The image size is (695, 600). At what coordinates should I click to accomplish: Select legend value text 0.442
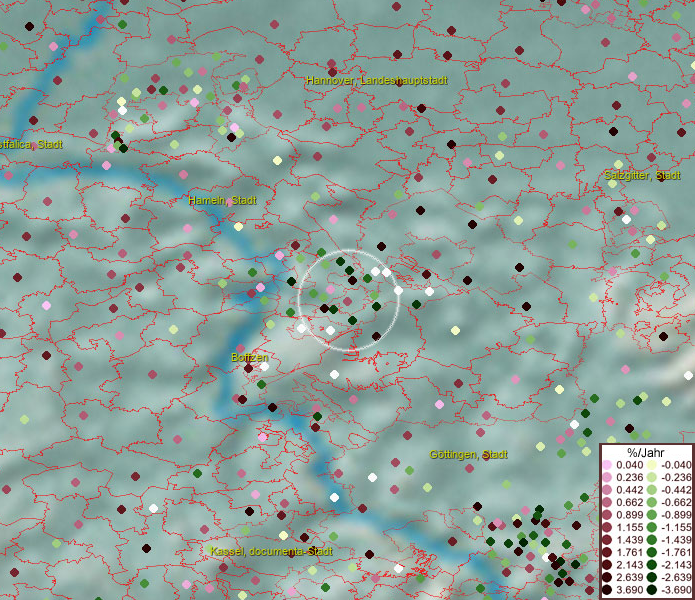tap(629, 490)
